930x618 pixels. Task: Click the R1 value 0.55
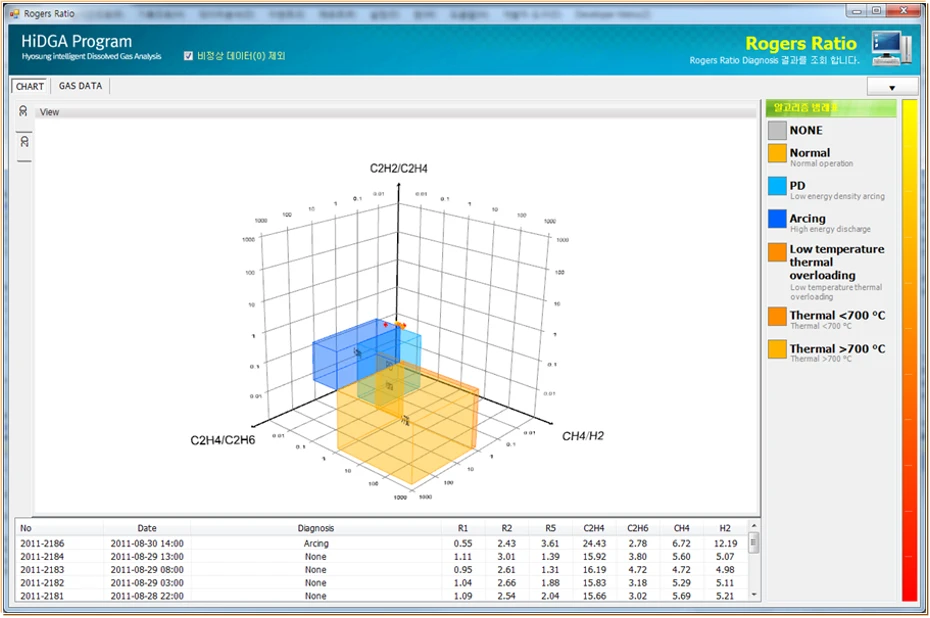(463, 543)
